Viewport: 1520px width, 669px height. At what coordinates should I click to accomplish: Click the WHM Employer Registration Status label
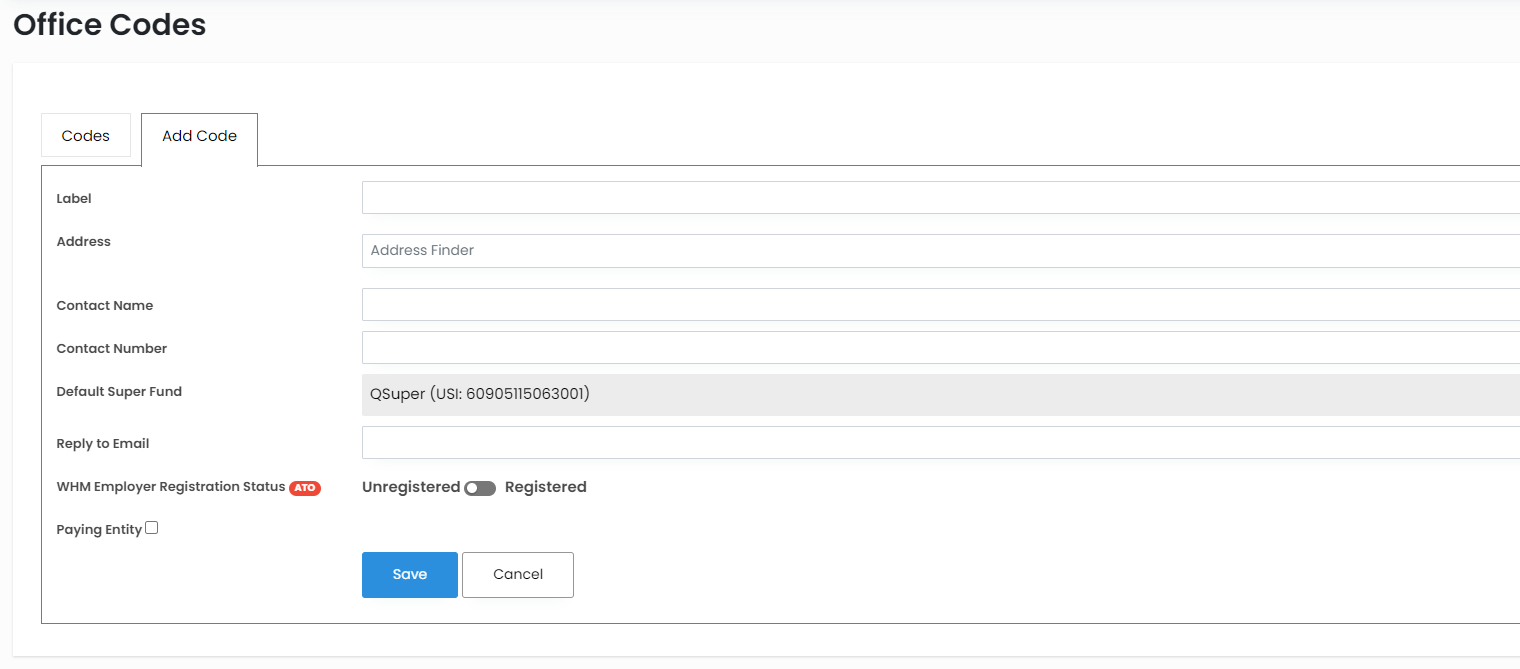[171, 487]
